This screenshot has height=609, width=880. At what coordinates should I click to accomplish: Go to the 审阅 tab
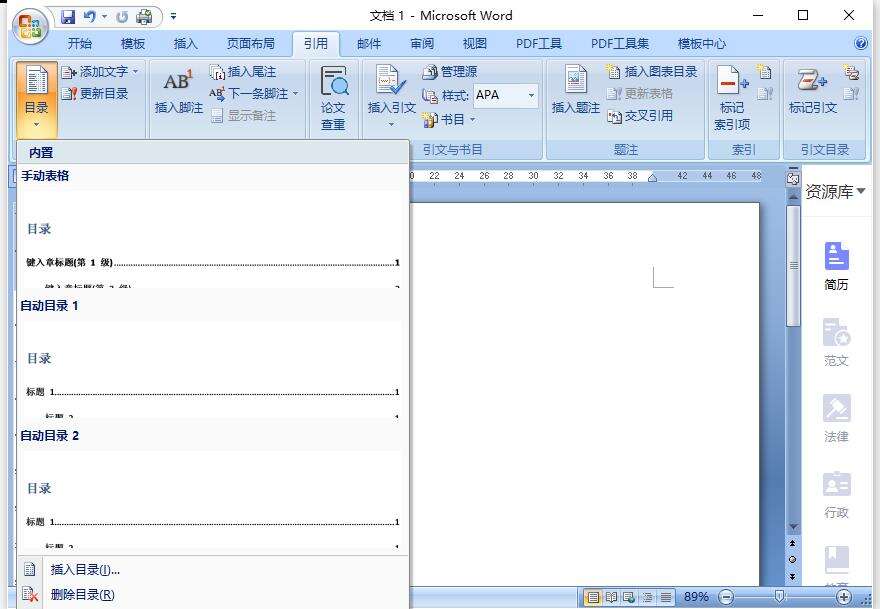pos(422,44)
